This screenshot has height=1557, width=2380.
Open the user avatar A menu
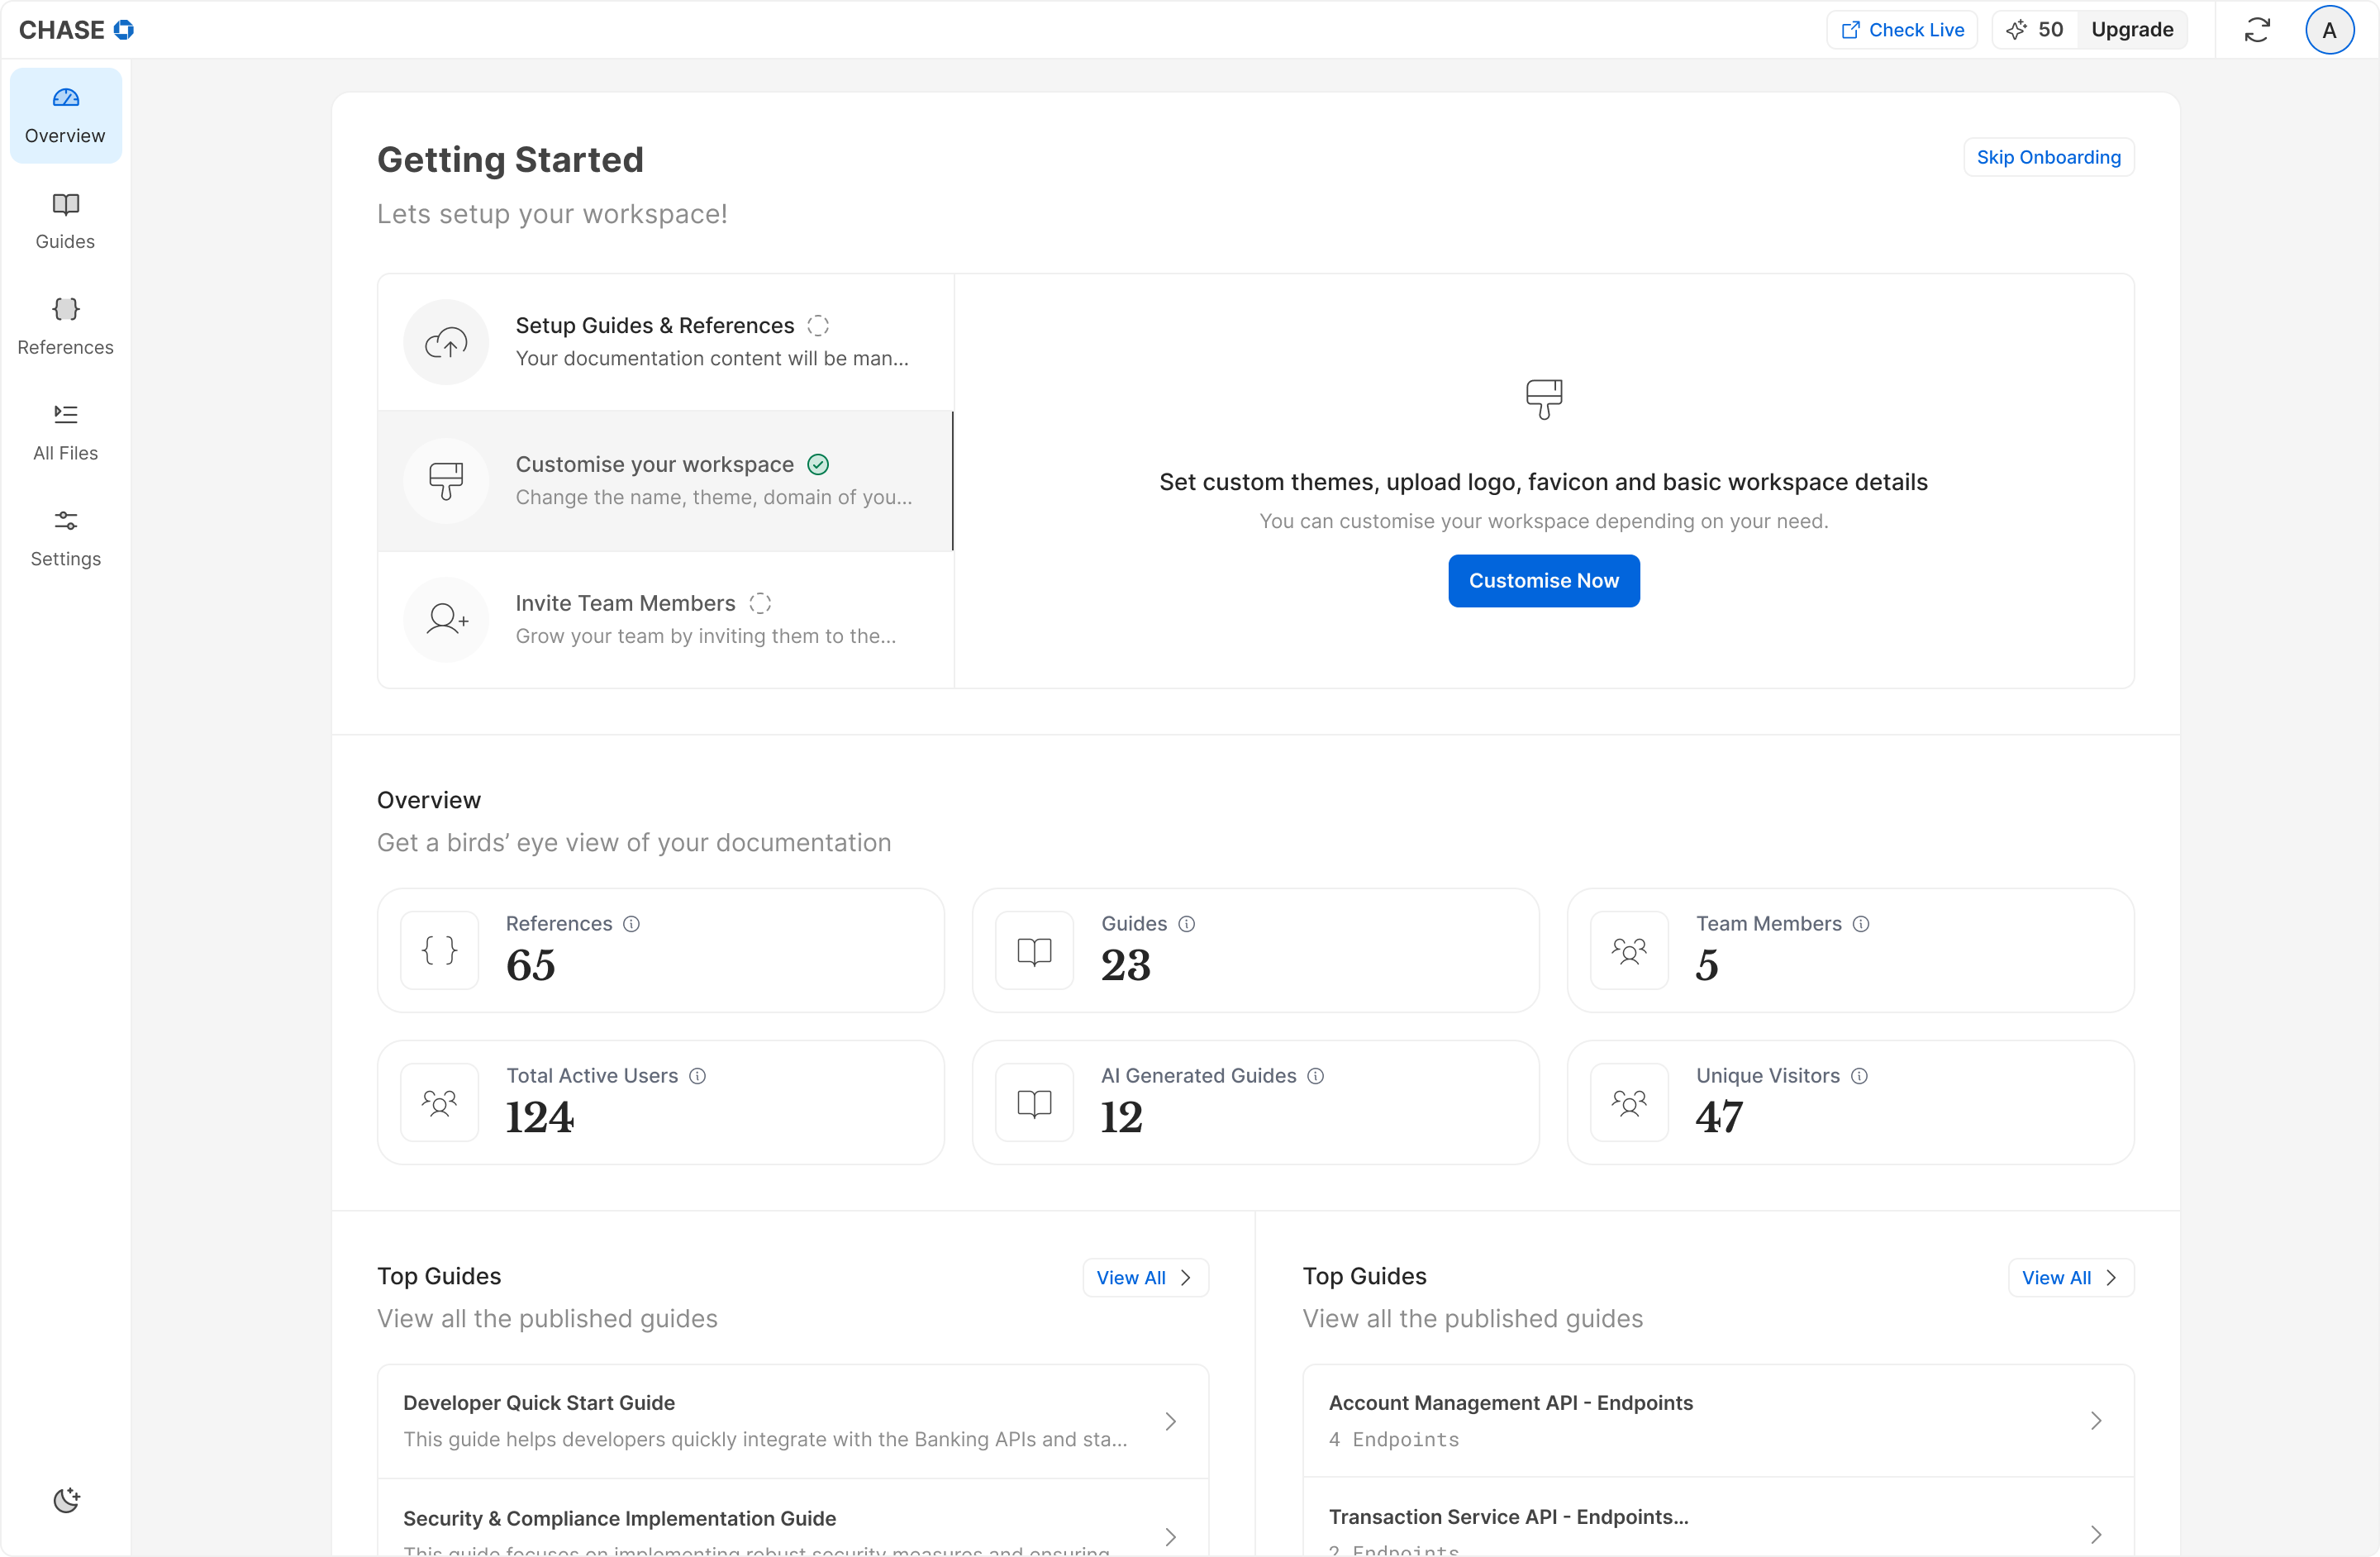pos(2328,30)
